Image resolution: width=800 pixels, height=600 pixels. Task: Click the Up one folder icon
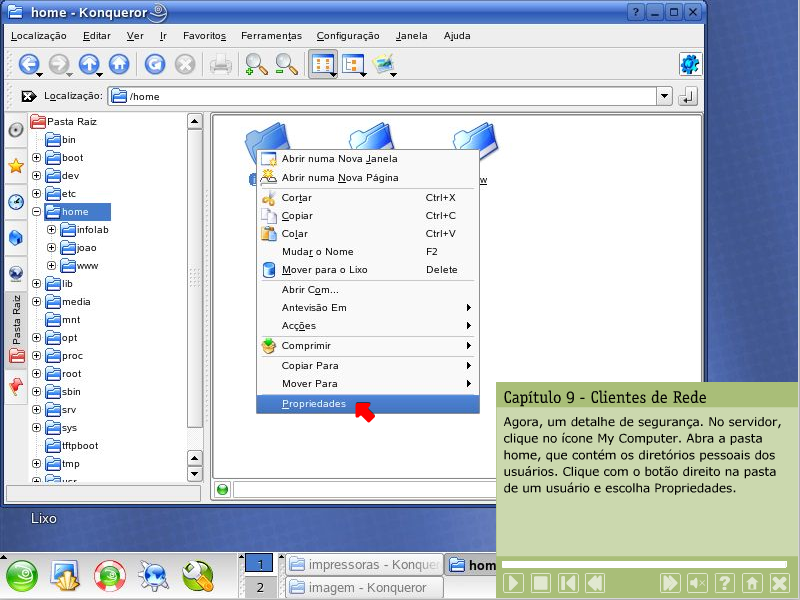pos(89,64)
